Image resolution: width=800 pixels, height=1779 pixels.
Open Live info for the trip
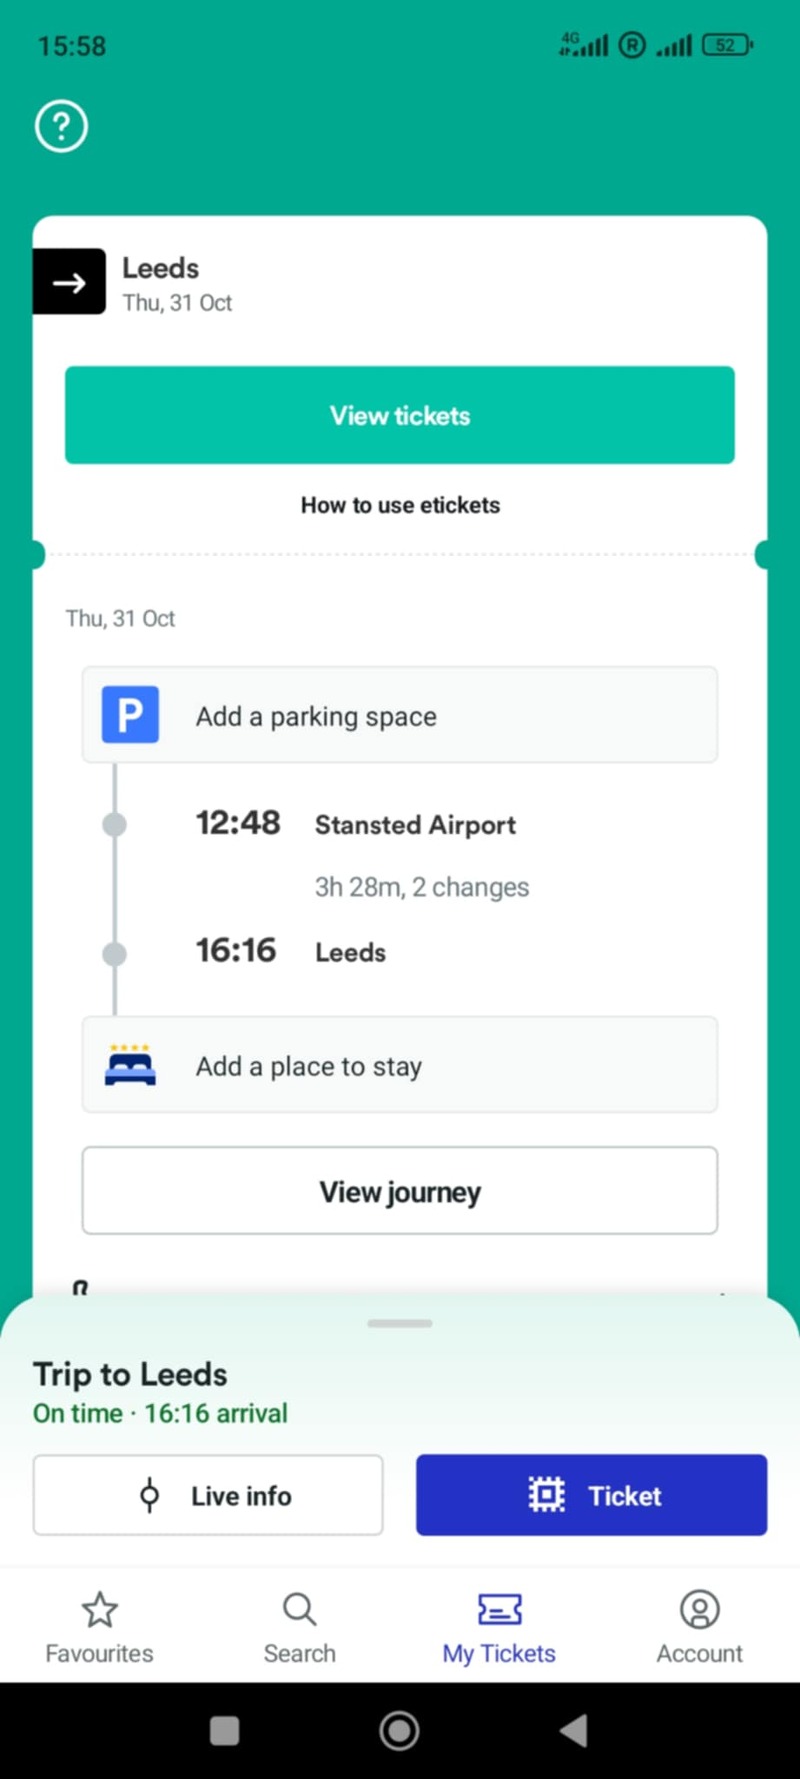[208, 1495]
